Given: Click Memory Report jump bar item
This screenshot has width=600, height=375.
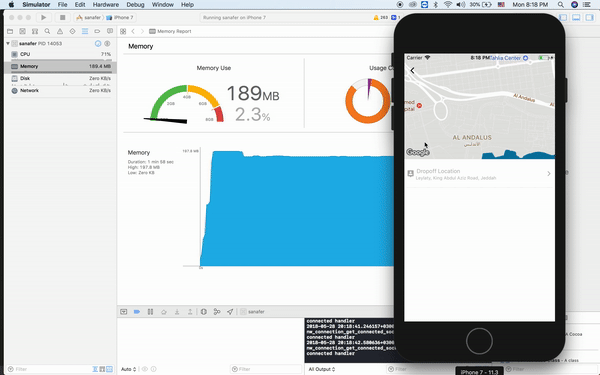Looking at the screenshot, I should tap(170, 31).
